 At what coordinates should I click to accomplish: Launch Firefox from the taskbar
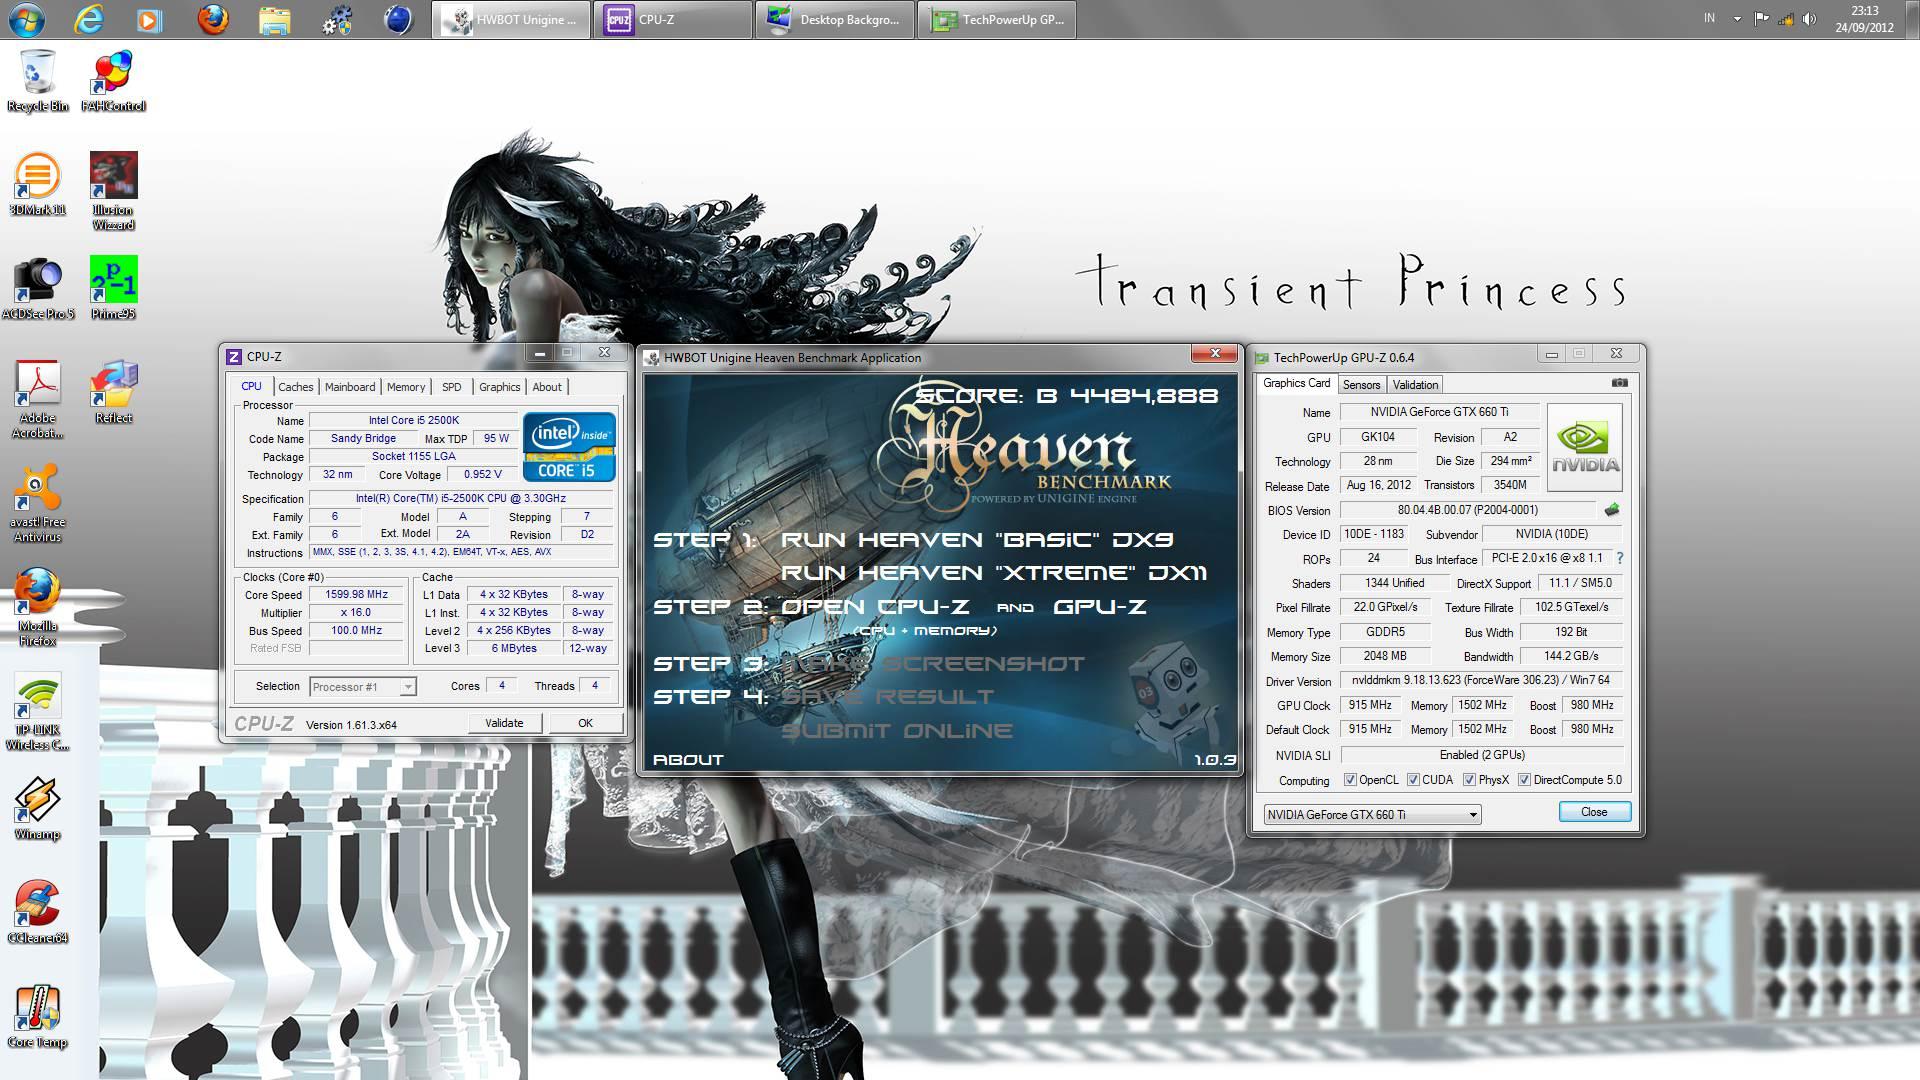212,19
